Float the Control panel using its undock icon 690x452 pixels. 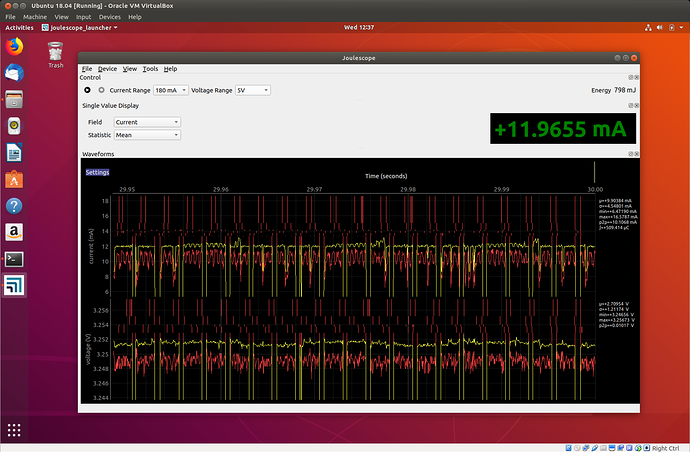[x=631, y=77]
